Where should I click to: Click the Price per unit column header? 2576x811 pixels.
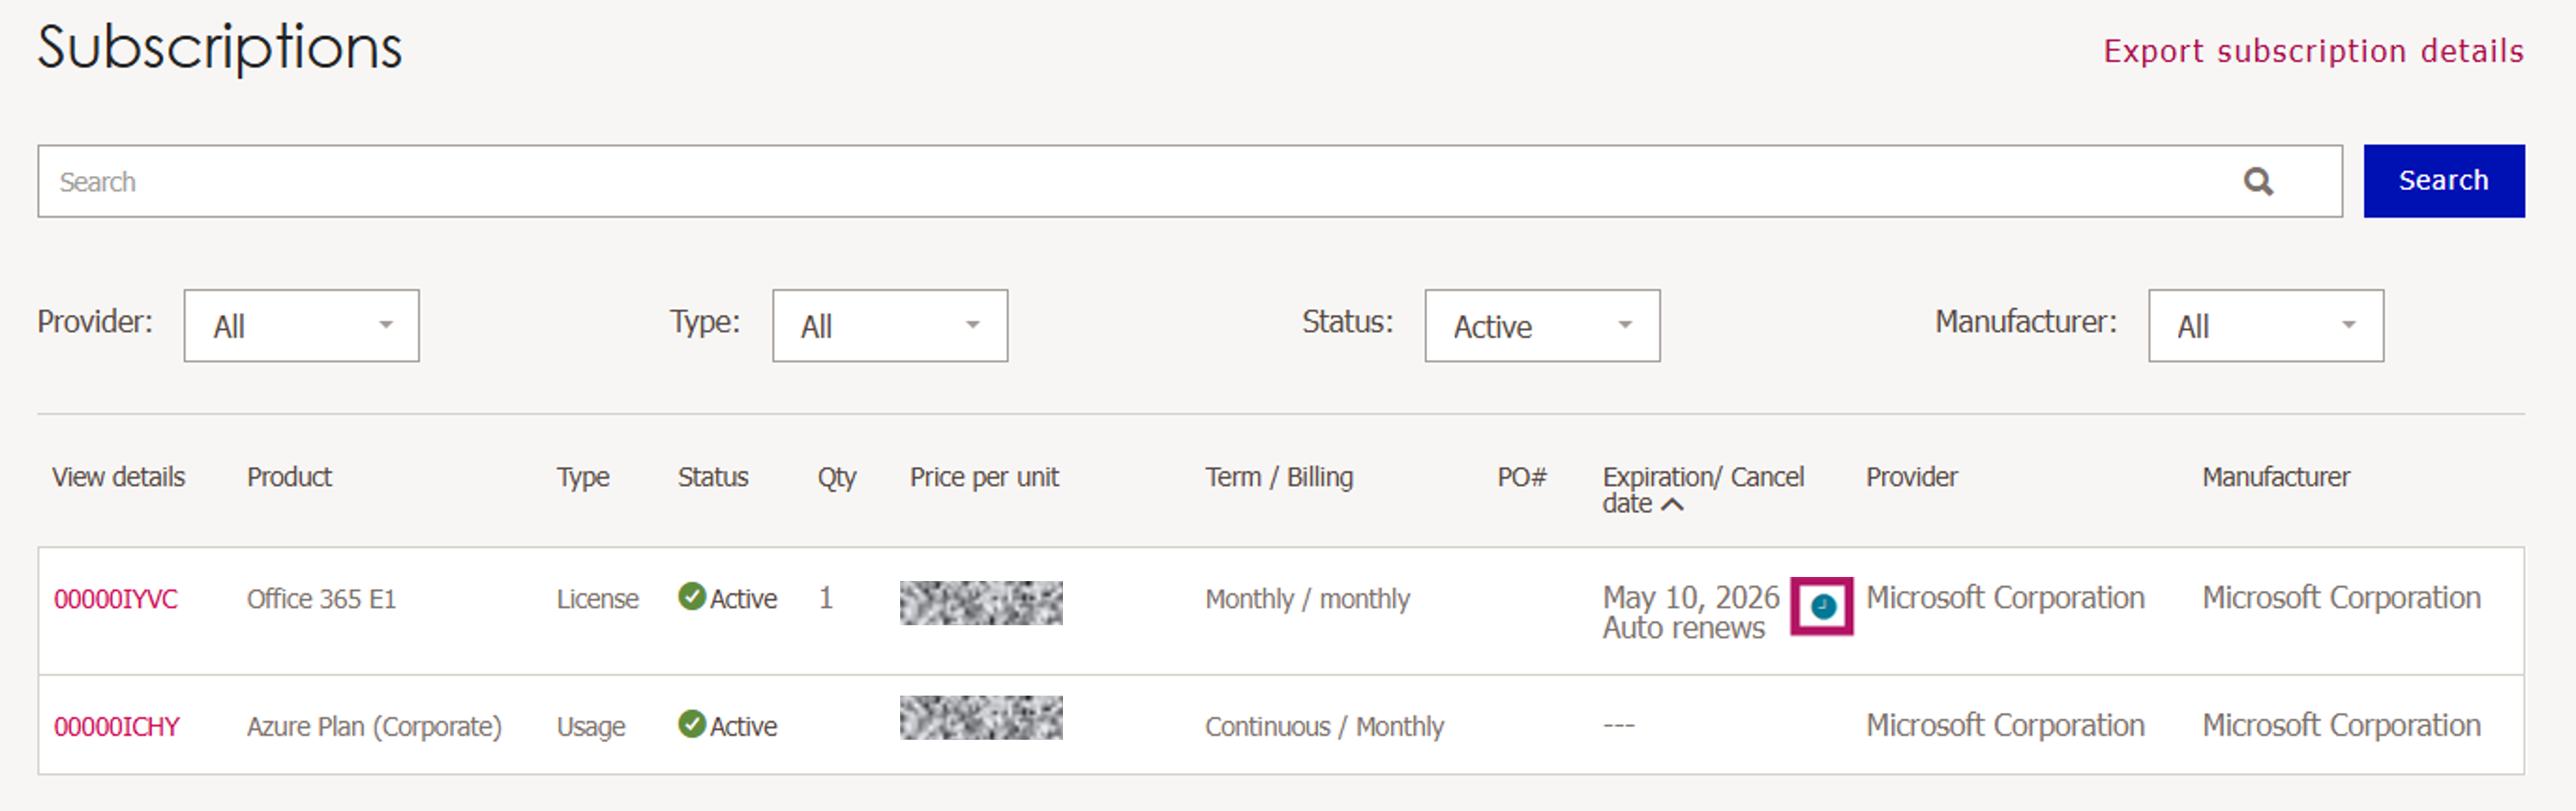983,477
